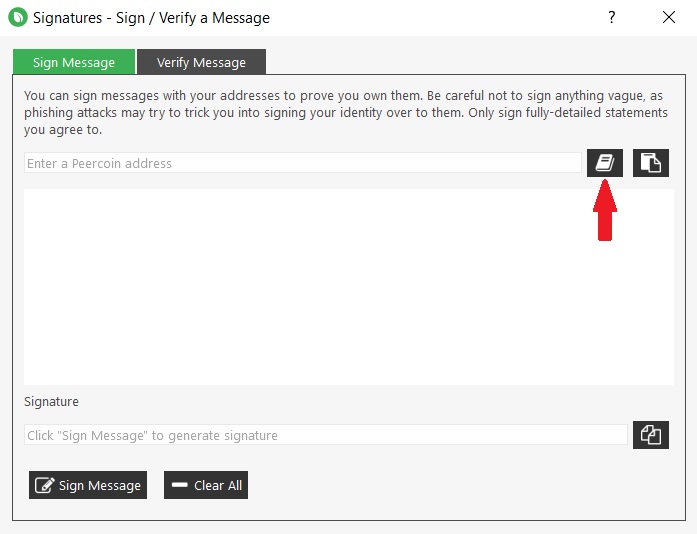The width and height of the screenshot is (697, 534).
Task: Click inside the large message text area
Action: (348, 286)
